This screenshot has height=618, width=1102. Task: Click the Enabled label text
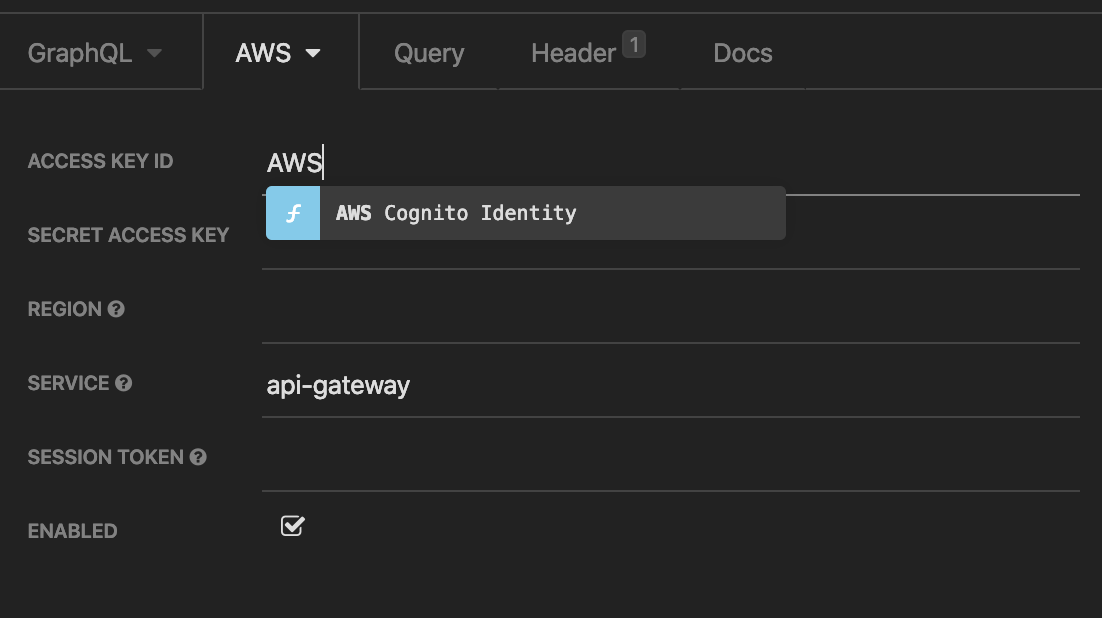pos(72,531)
